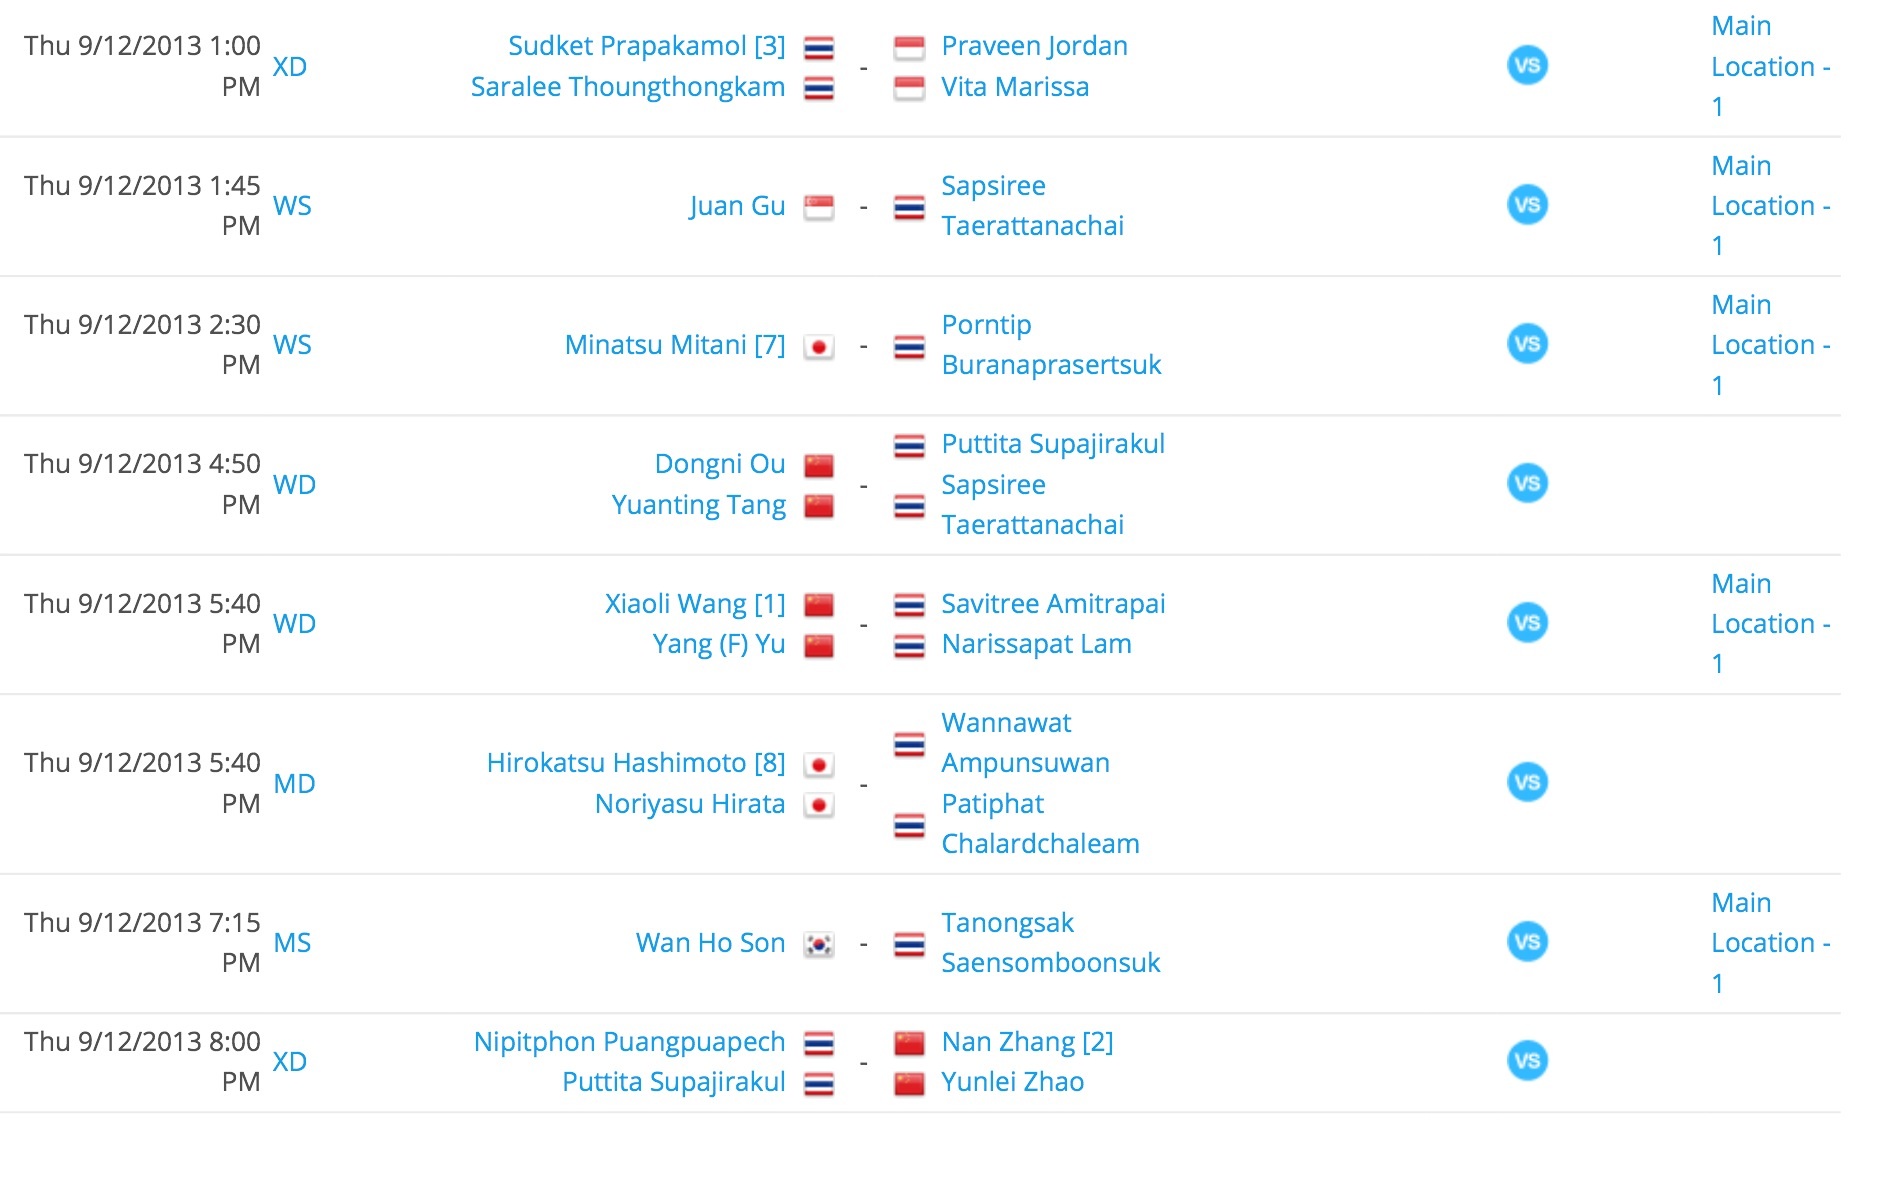Open Porntip Buranaprasertsuk player link
The height and width of the screenshot is (1196, 1901).
[1051, 344]
